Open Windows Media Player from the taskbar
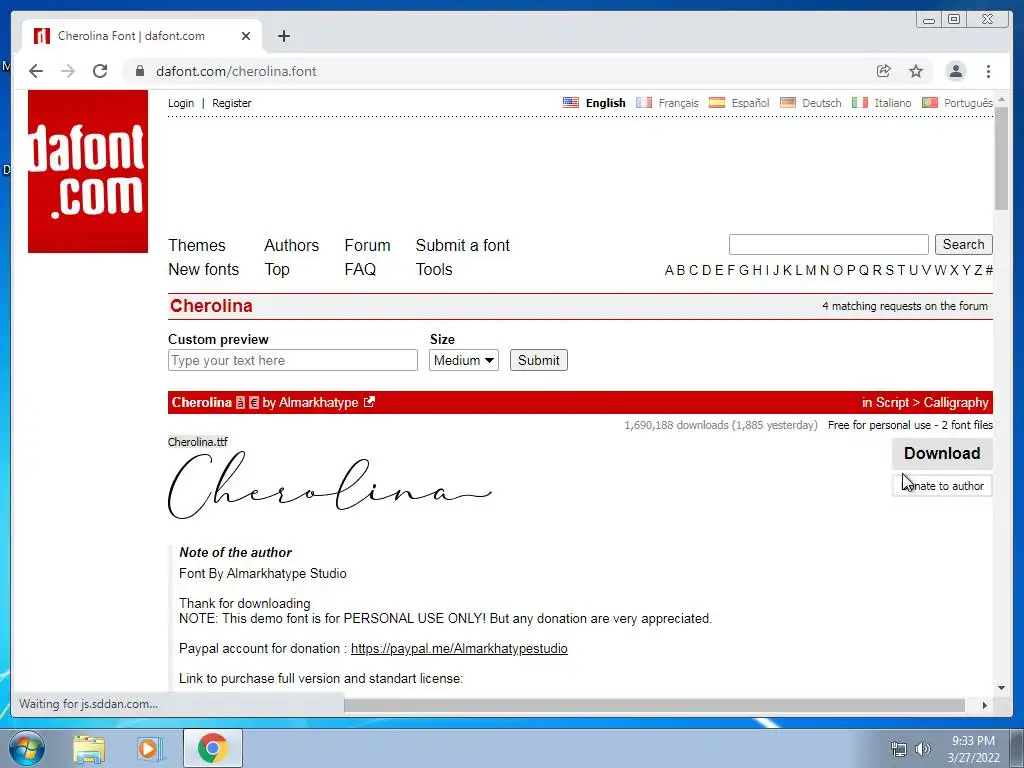Screen dimensions: 1024x768 click(x=149, y=748)
